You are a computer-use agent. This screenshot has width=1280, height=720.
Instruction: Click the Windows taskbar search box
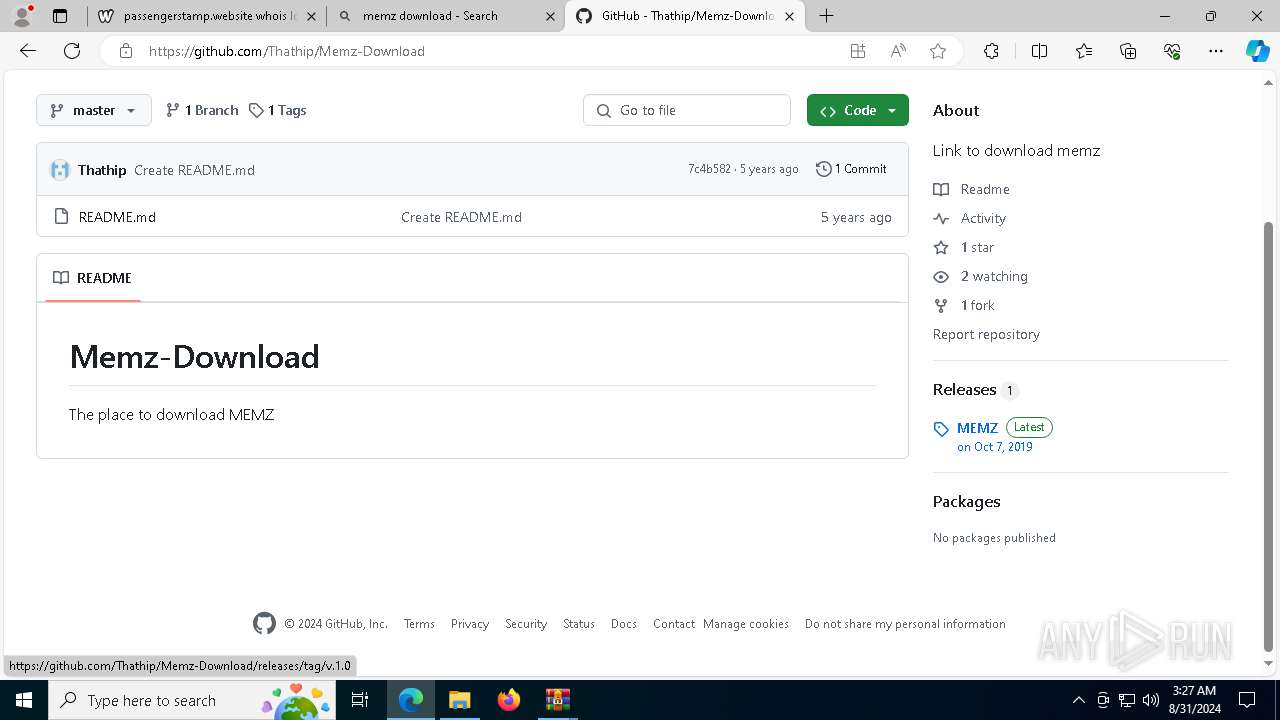pyautogui.click(x=192, y=700)
